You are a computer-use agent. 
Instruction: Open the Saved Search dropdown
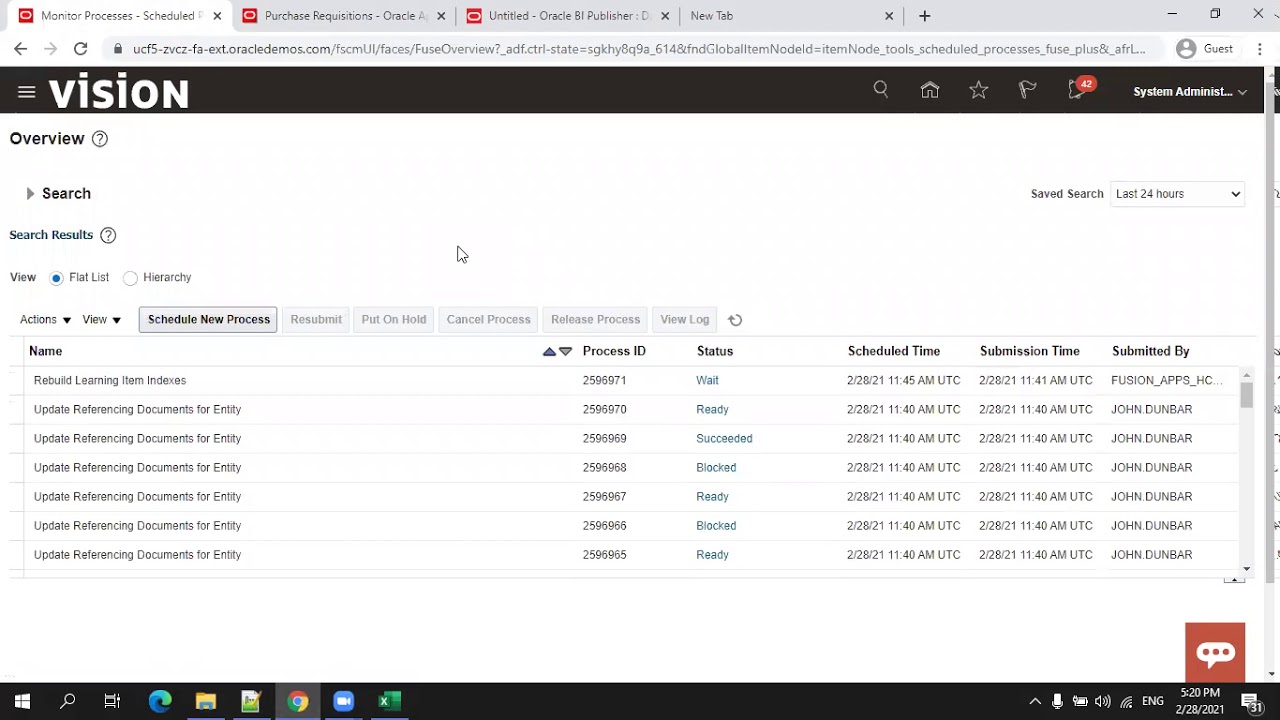(x=1177, y=194)
